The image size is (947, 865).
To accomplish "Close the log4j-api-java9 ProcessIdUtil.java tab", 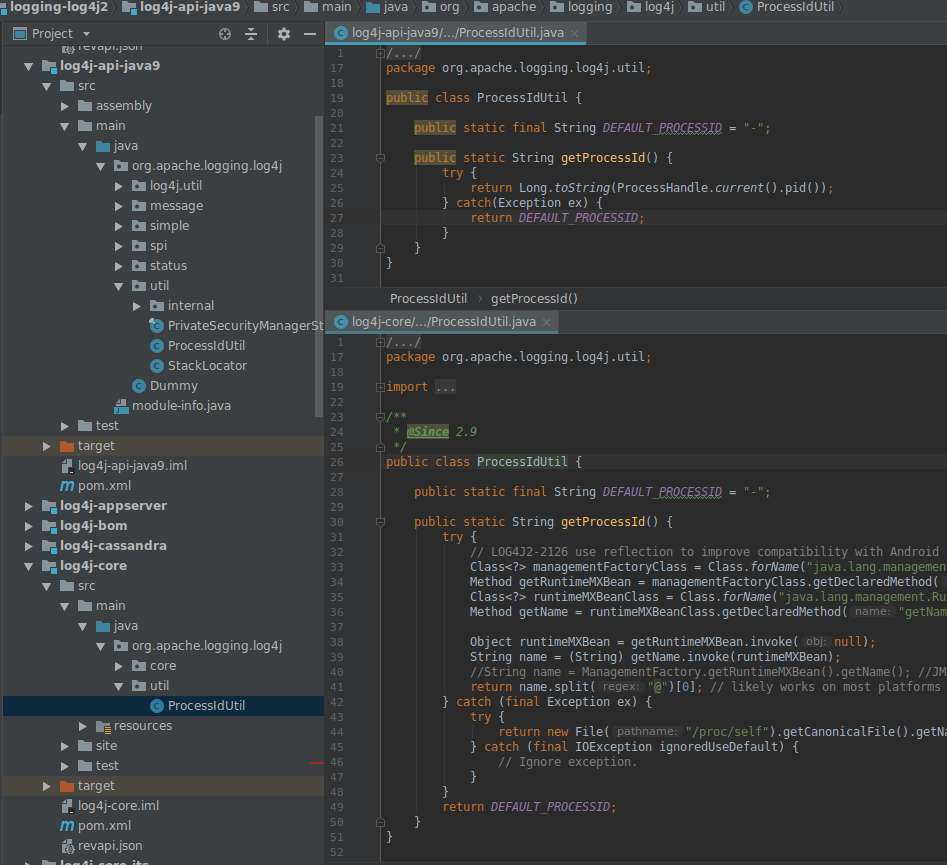I will tap(574, 33).
